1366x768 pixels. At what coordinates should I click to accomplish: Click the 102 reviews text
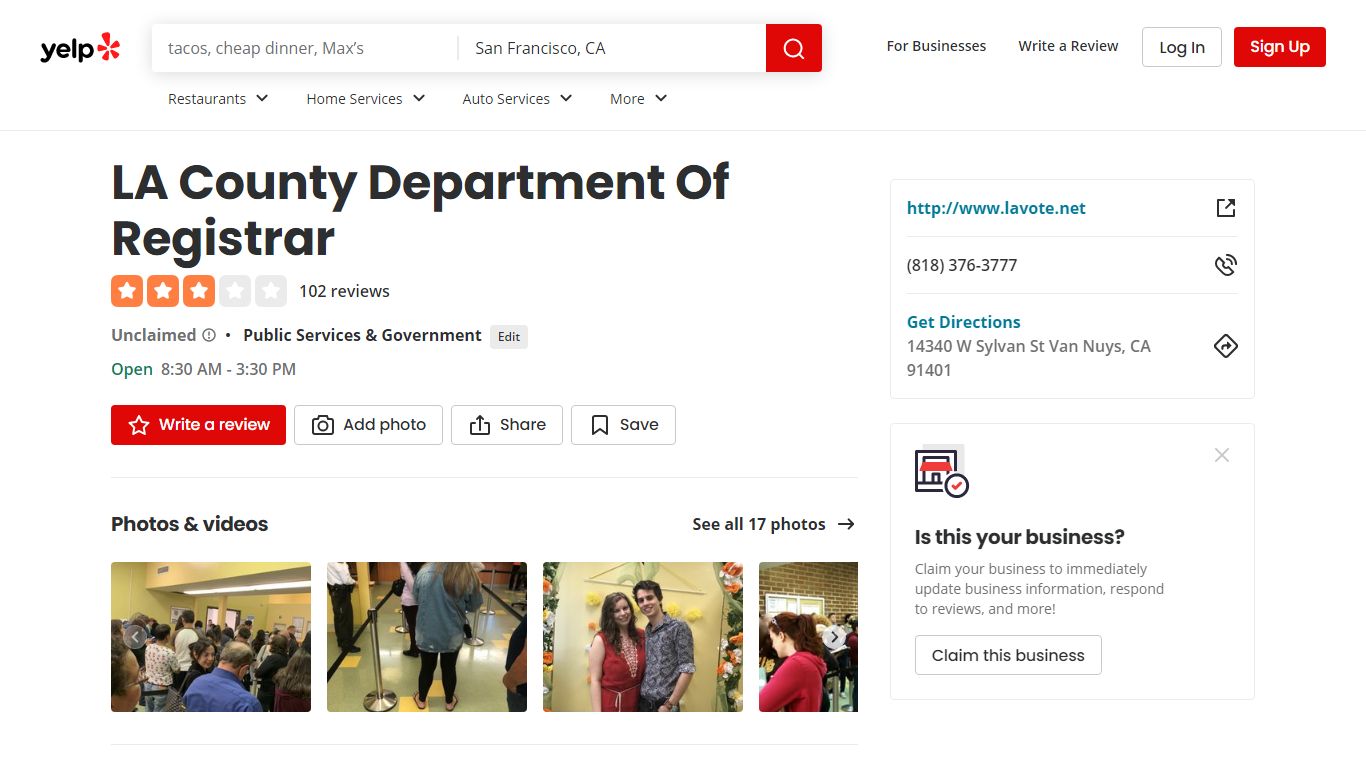344,291
